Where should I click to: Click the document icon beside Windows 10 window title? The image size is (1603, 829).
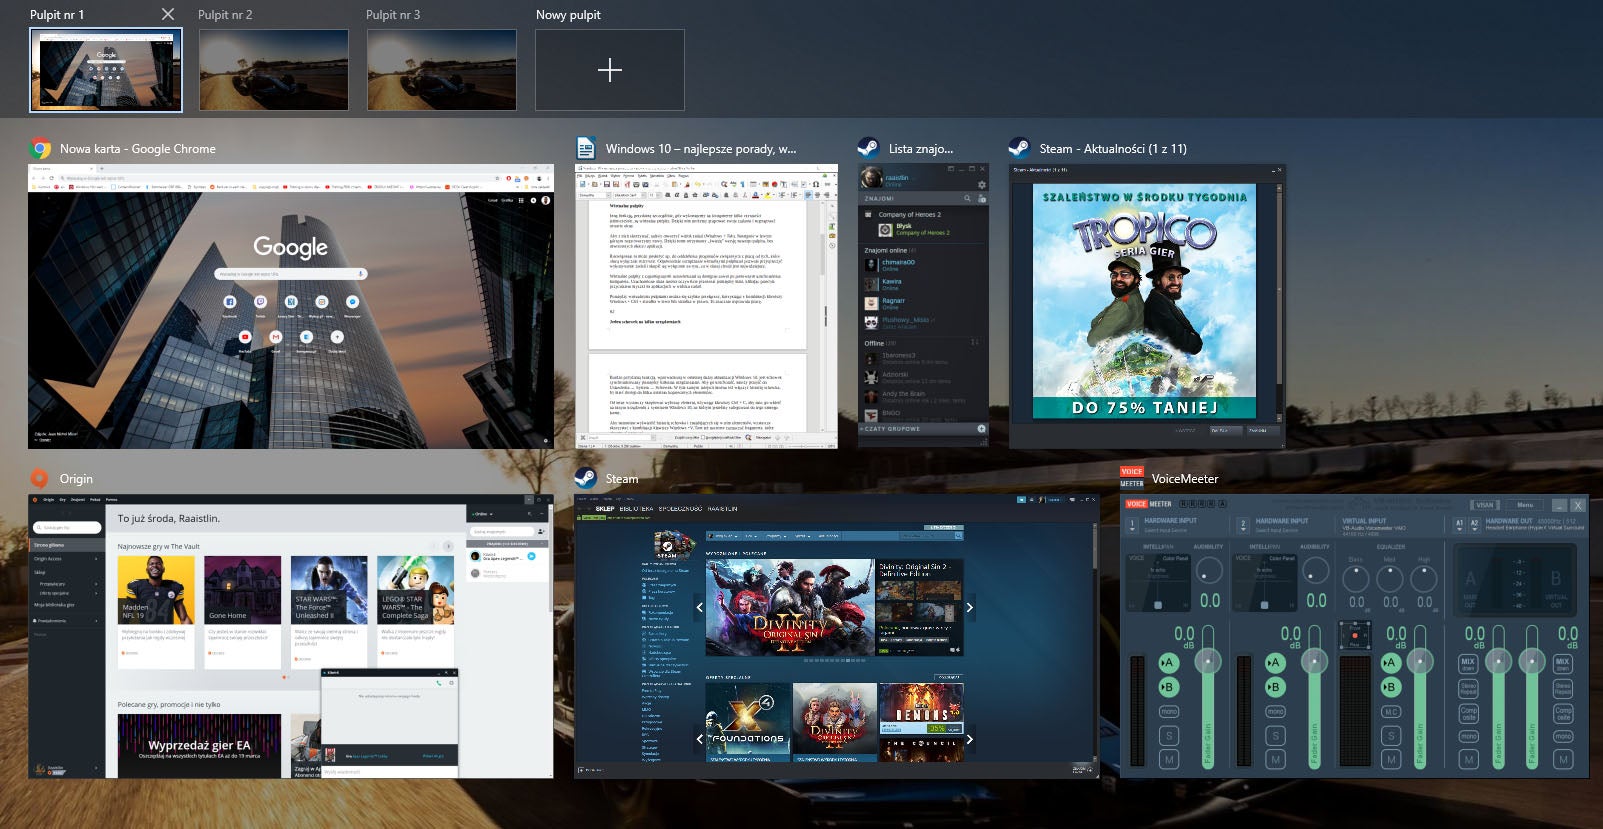(586, 149)
